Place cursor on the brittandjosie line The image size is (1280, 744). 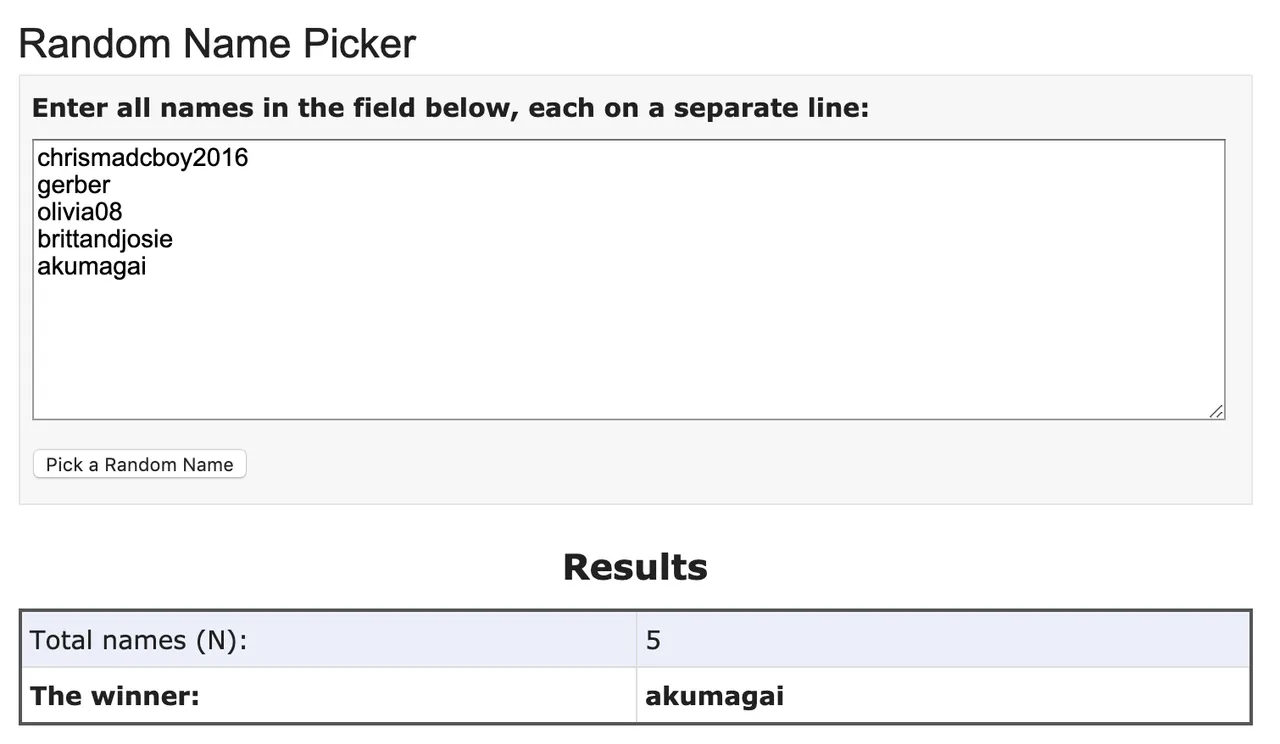(105, 239)
